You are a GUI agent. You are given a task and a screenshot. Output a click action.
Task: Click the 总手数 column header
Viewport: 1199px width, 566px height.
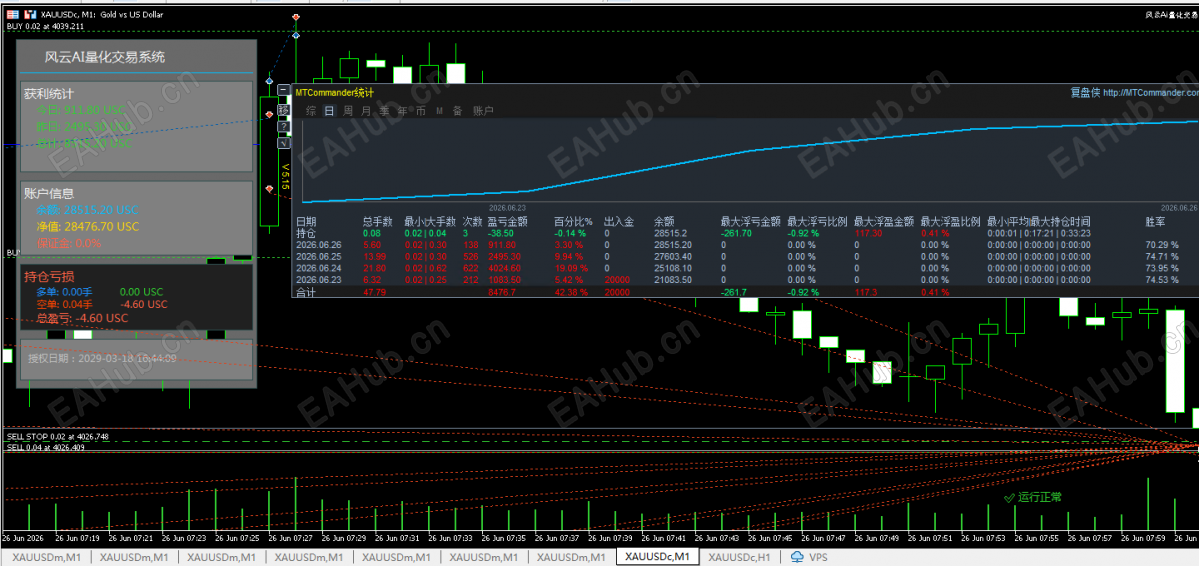coord(378,222)
